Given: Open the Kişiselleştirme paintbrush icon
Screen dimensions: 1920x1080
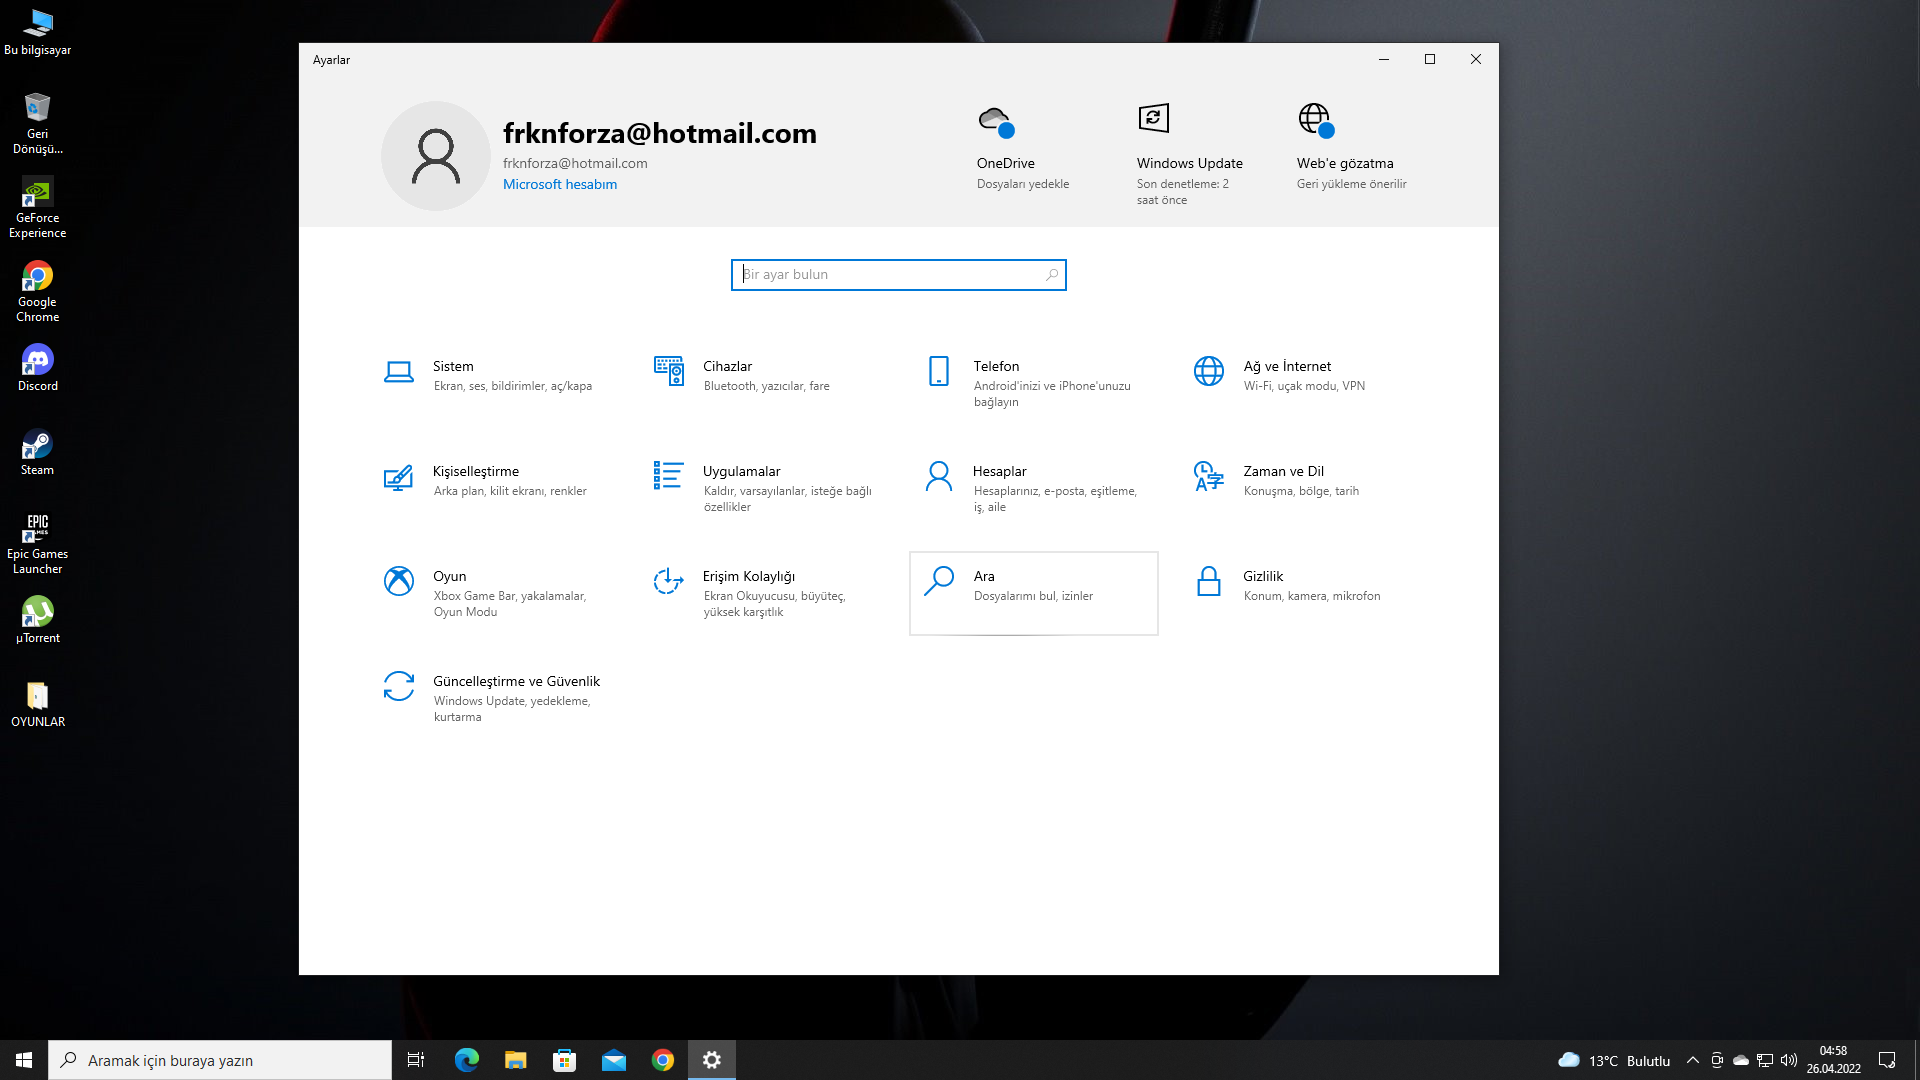Looking at the screenshot, I should pos(398,478).
